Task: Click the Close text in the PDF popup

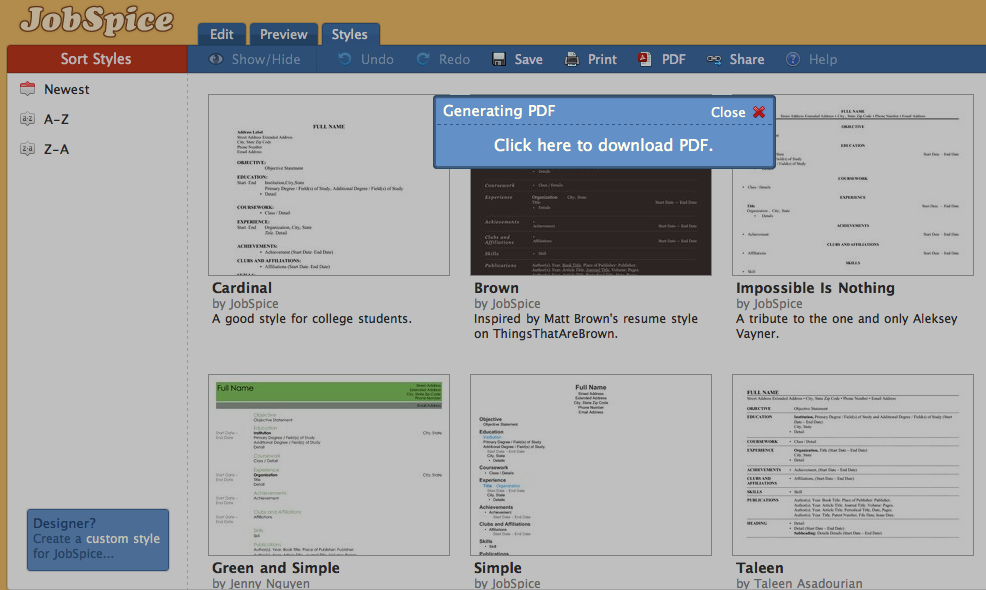Action: [x=728, y=112]
